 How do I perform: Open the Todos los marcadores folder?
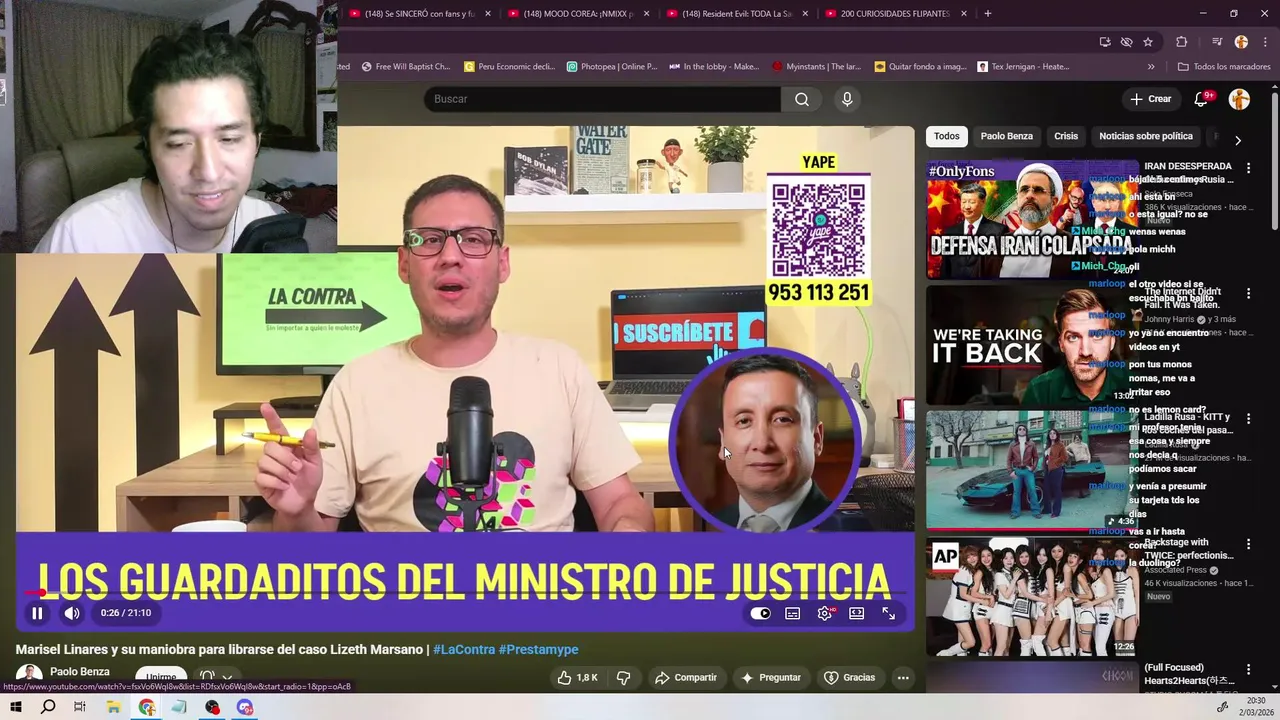point(1224,67)
